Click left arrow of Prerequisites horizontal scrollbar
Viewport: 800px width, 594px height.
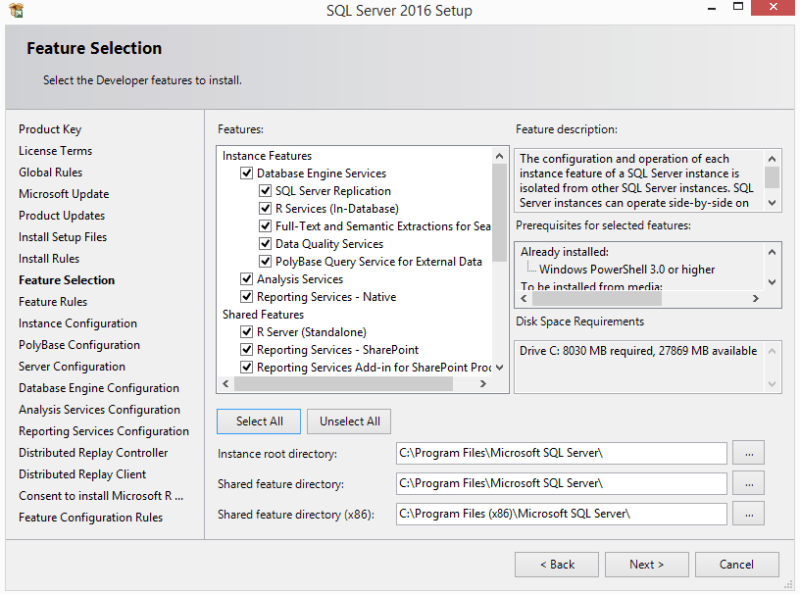(x=524, y=299)
